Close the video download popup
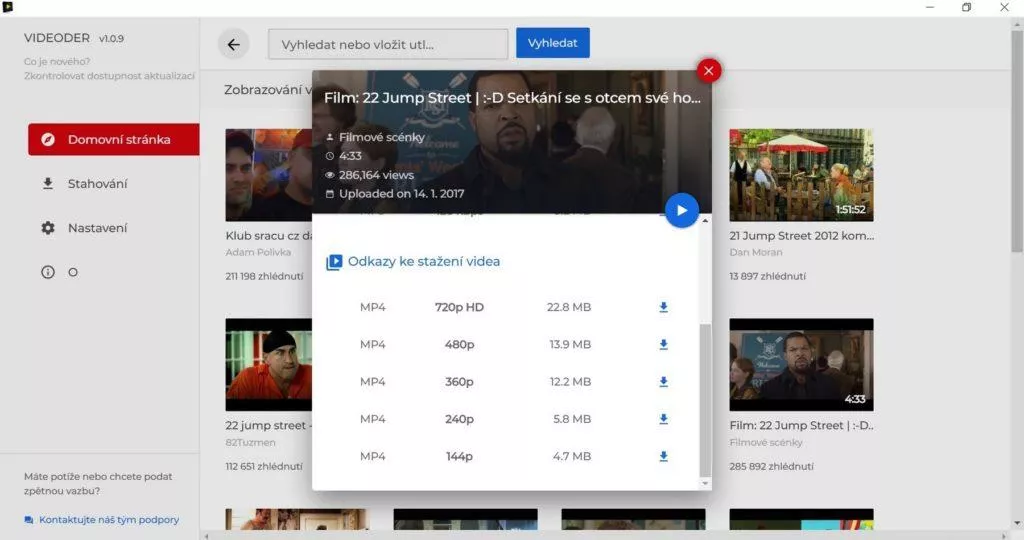The image size is (1024, 540). [x=709, y=71]
